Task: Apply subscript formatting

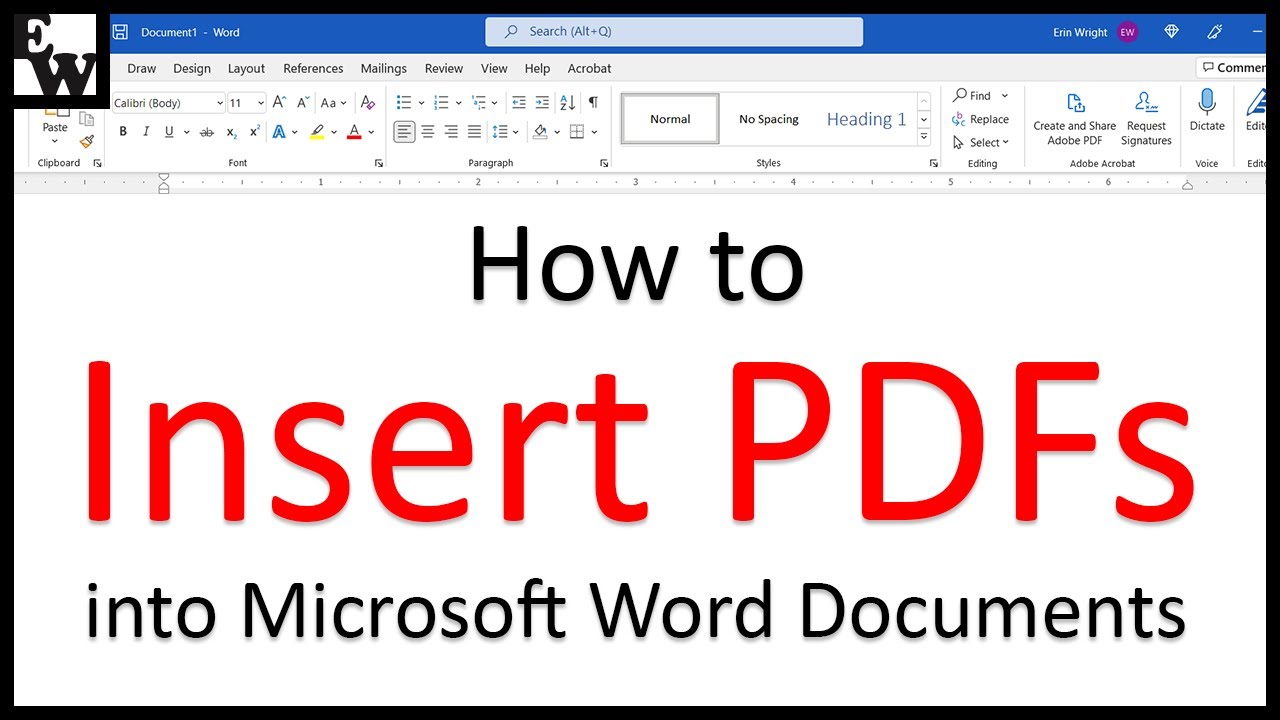Action: (x=231, y=132)
